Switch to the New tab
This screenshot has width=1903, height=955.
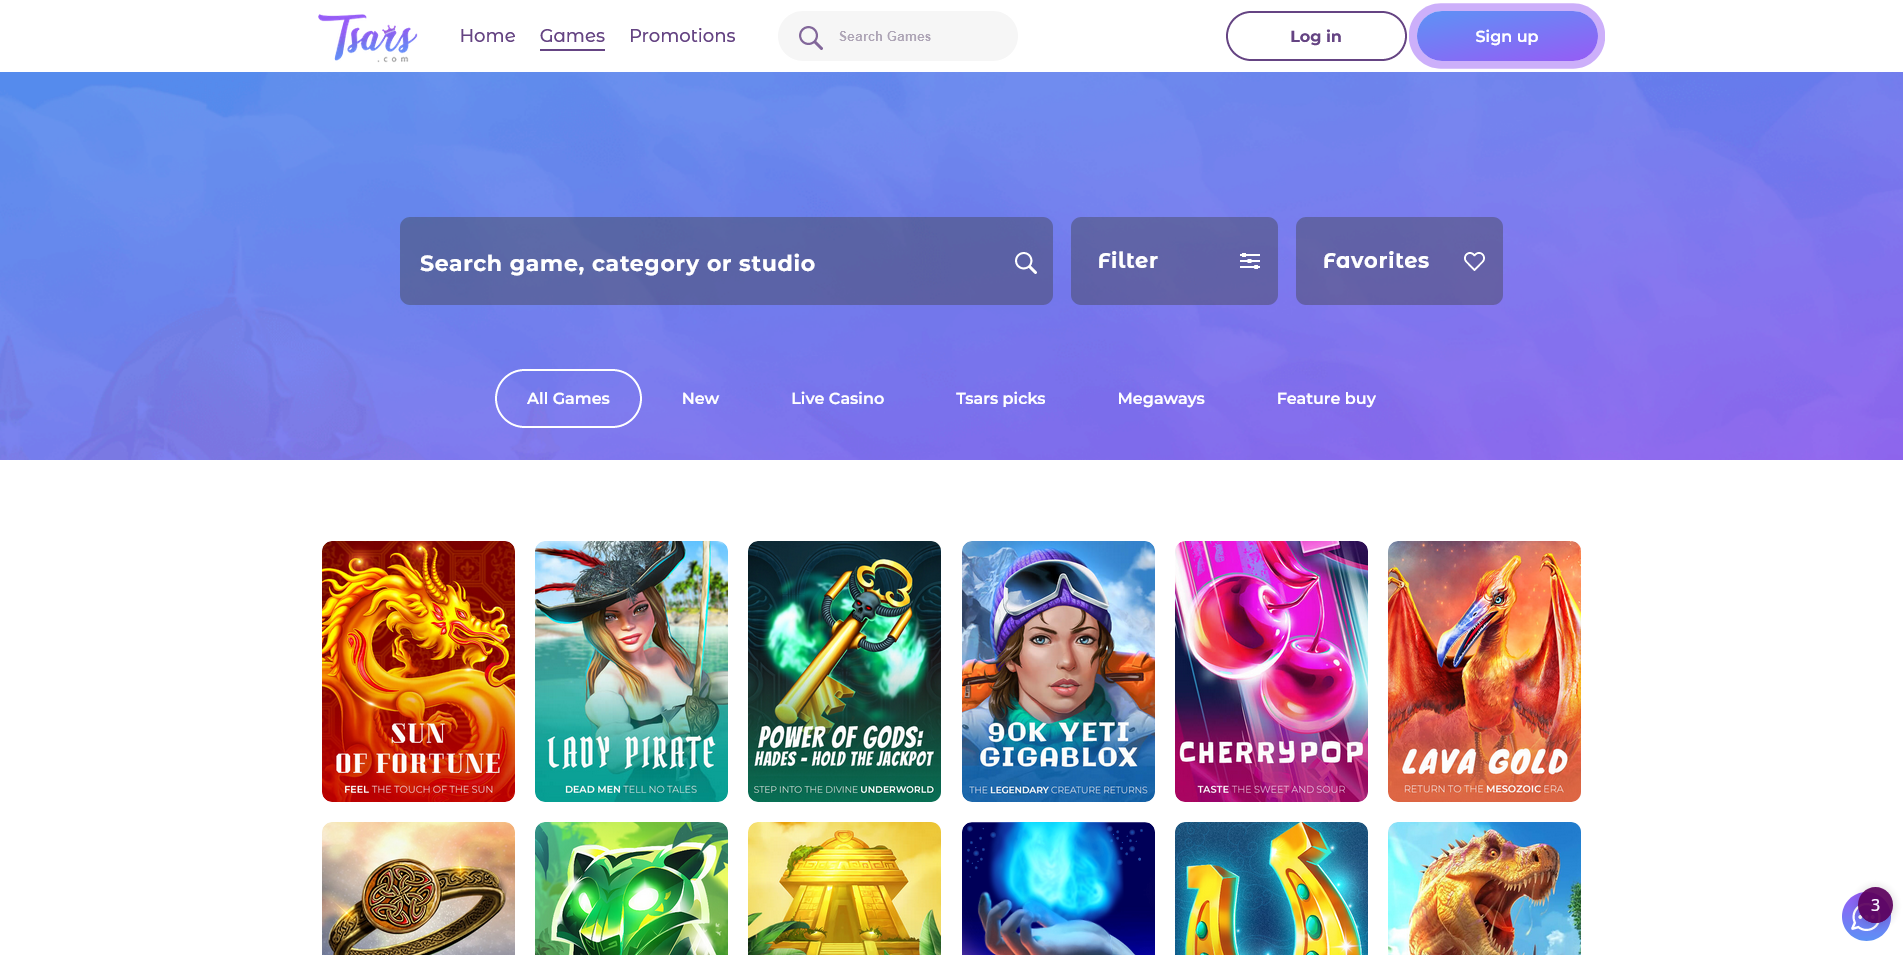point(700,398)
